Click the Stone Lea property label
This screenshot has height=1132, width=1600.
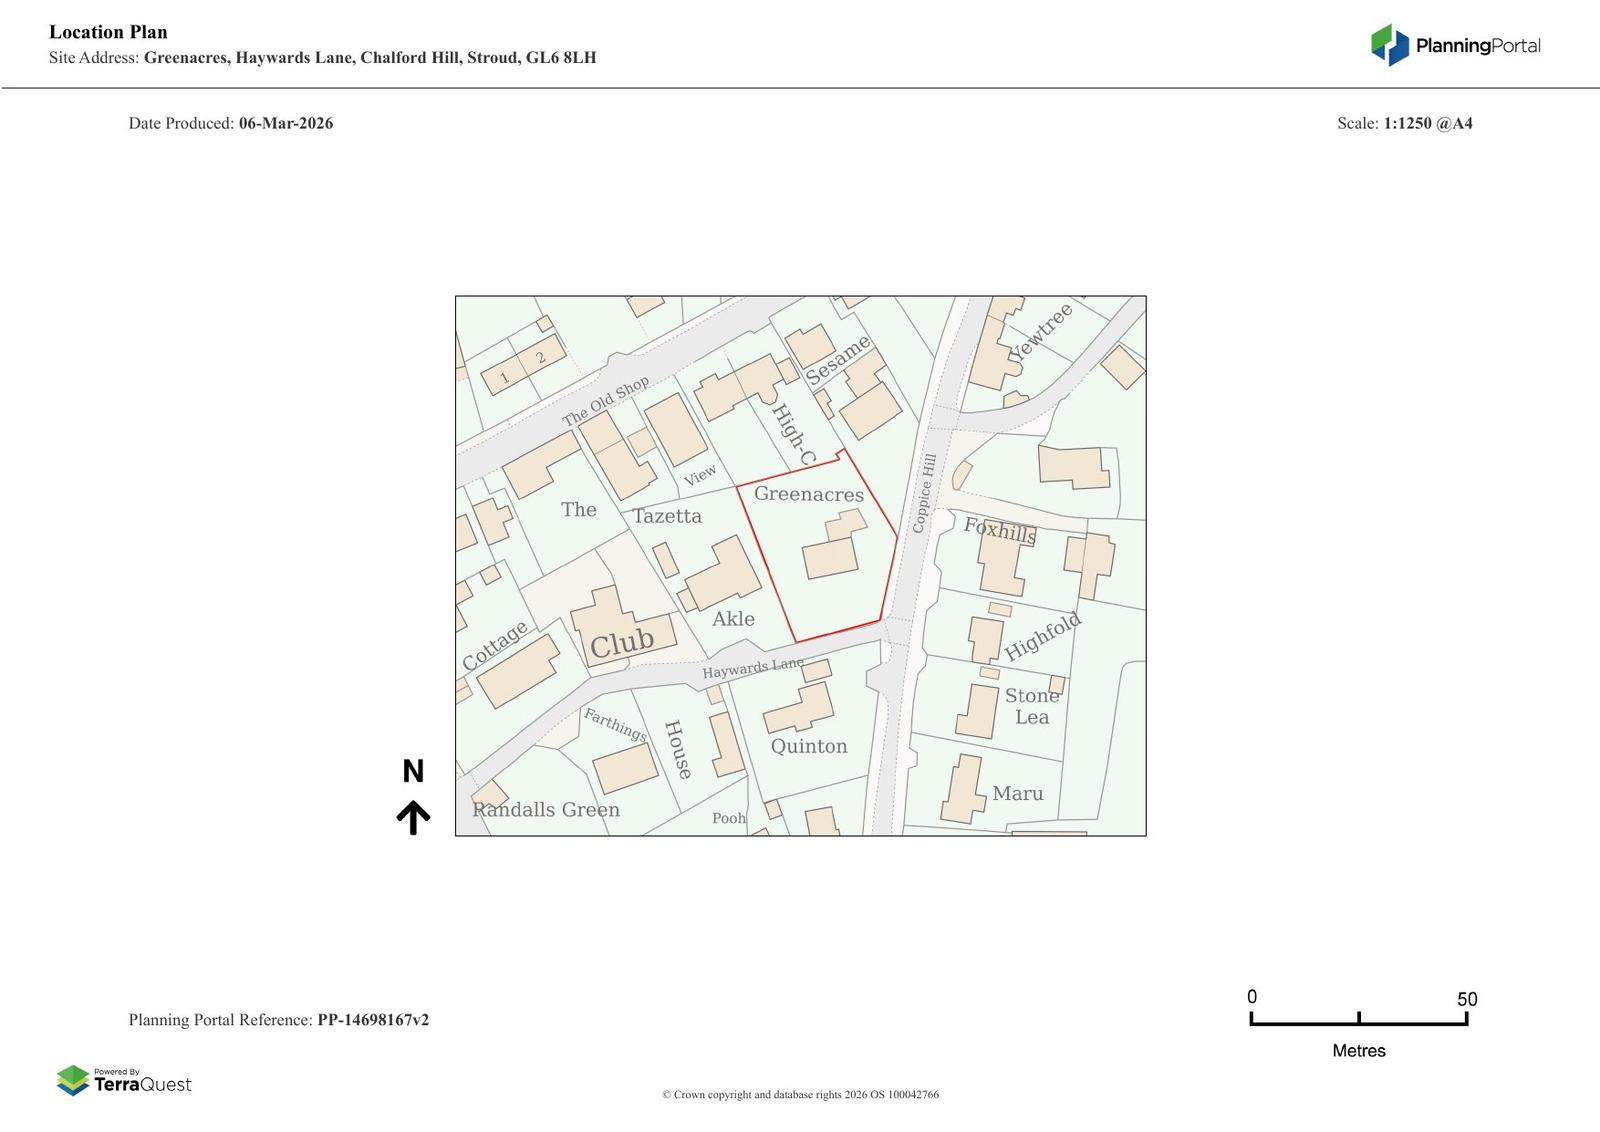coord(1032,706)
